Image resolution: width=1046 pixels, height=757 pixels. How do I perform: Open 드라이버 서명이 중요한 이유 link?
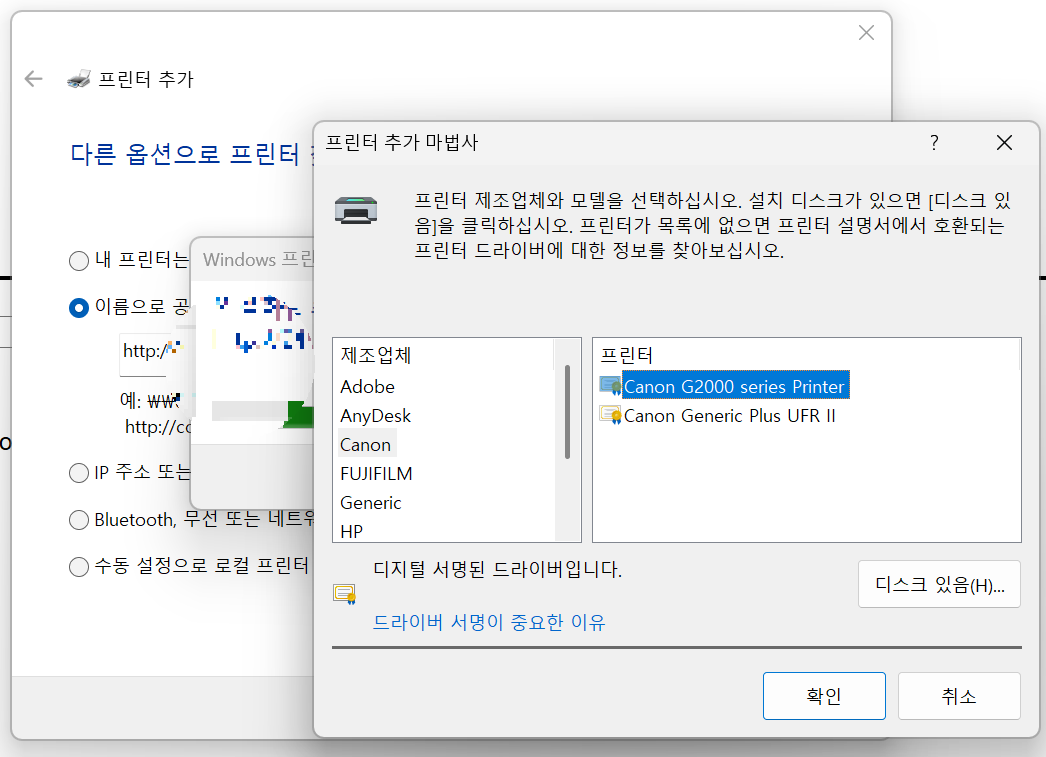click(489, 622)
